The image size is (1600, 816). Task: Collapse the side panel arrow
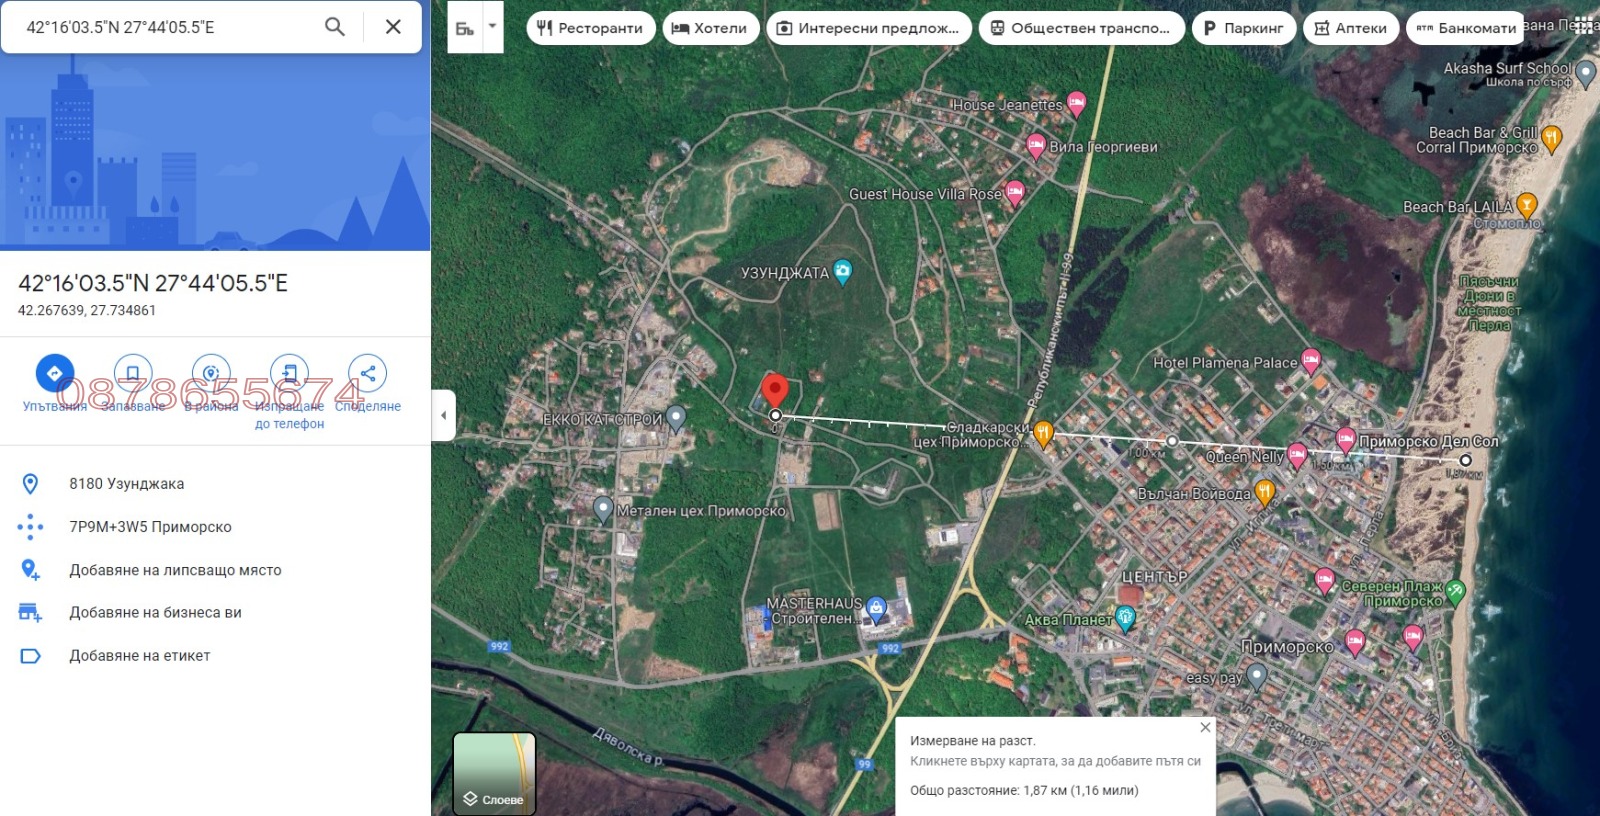pyautogui.click(x=444, y=415)
